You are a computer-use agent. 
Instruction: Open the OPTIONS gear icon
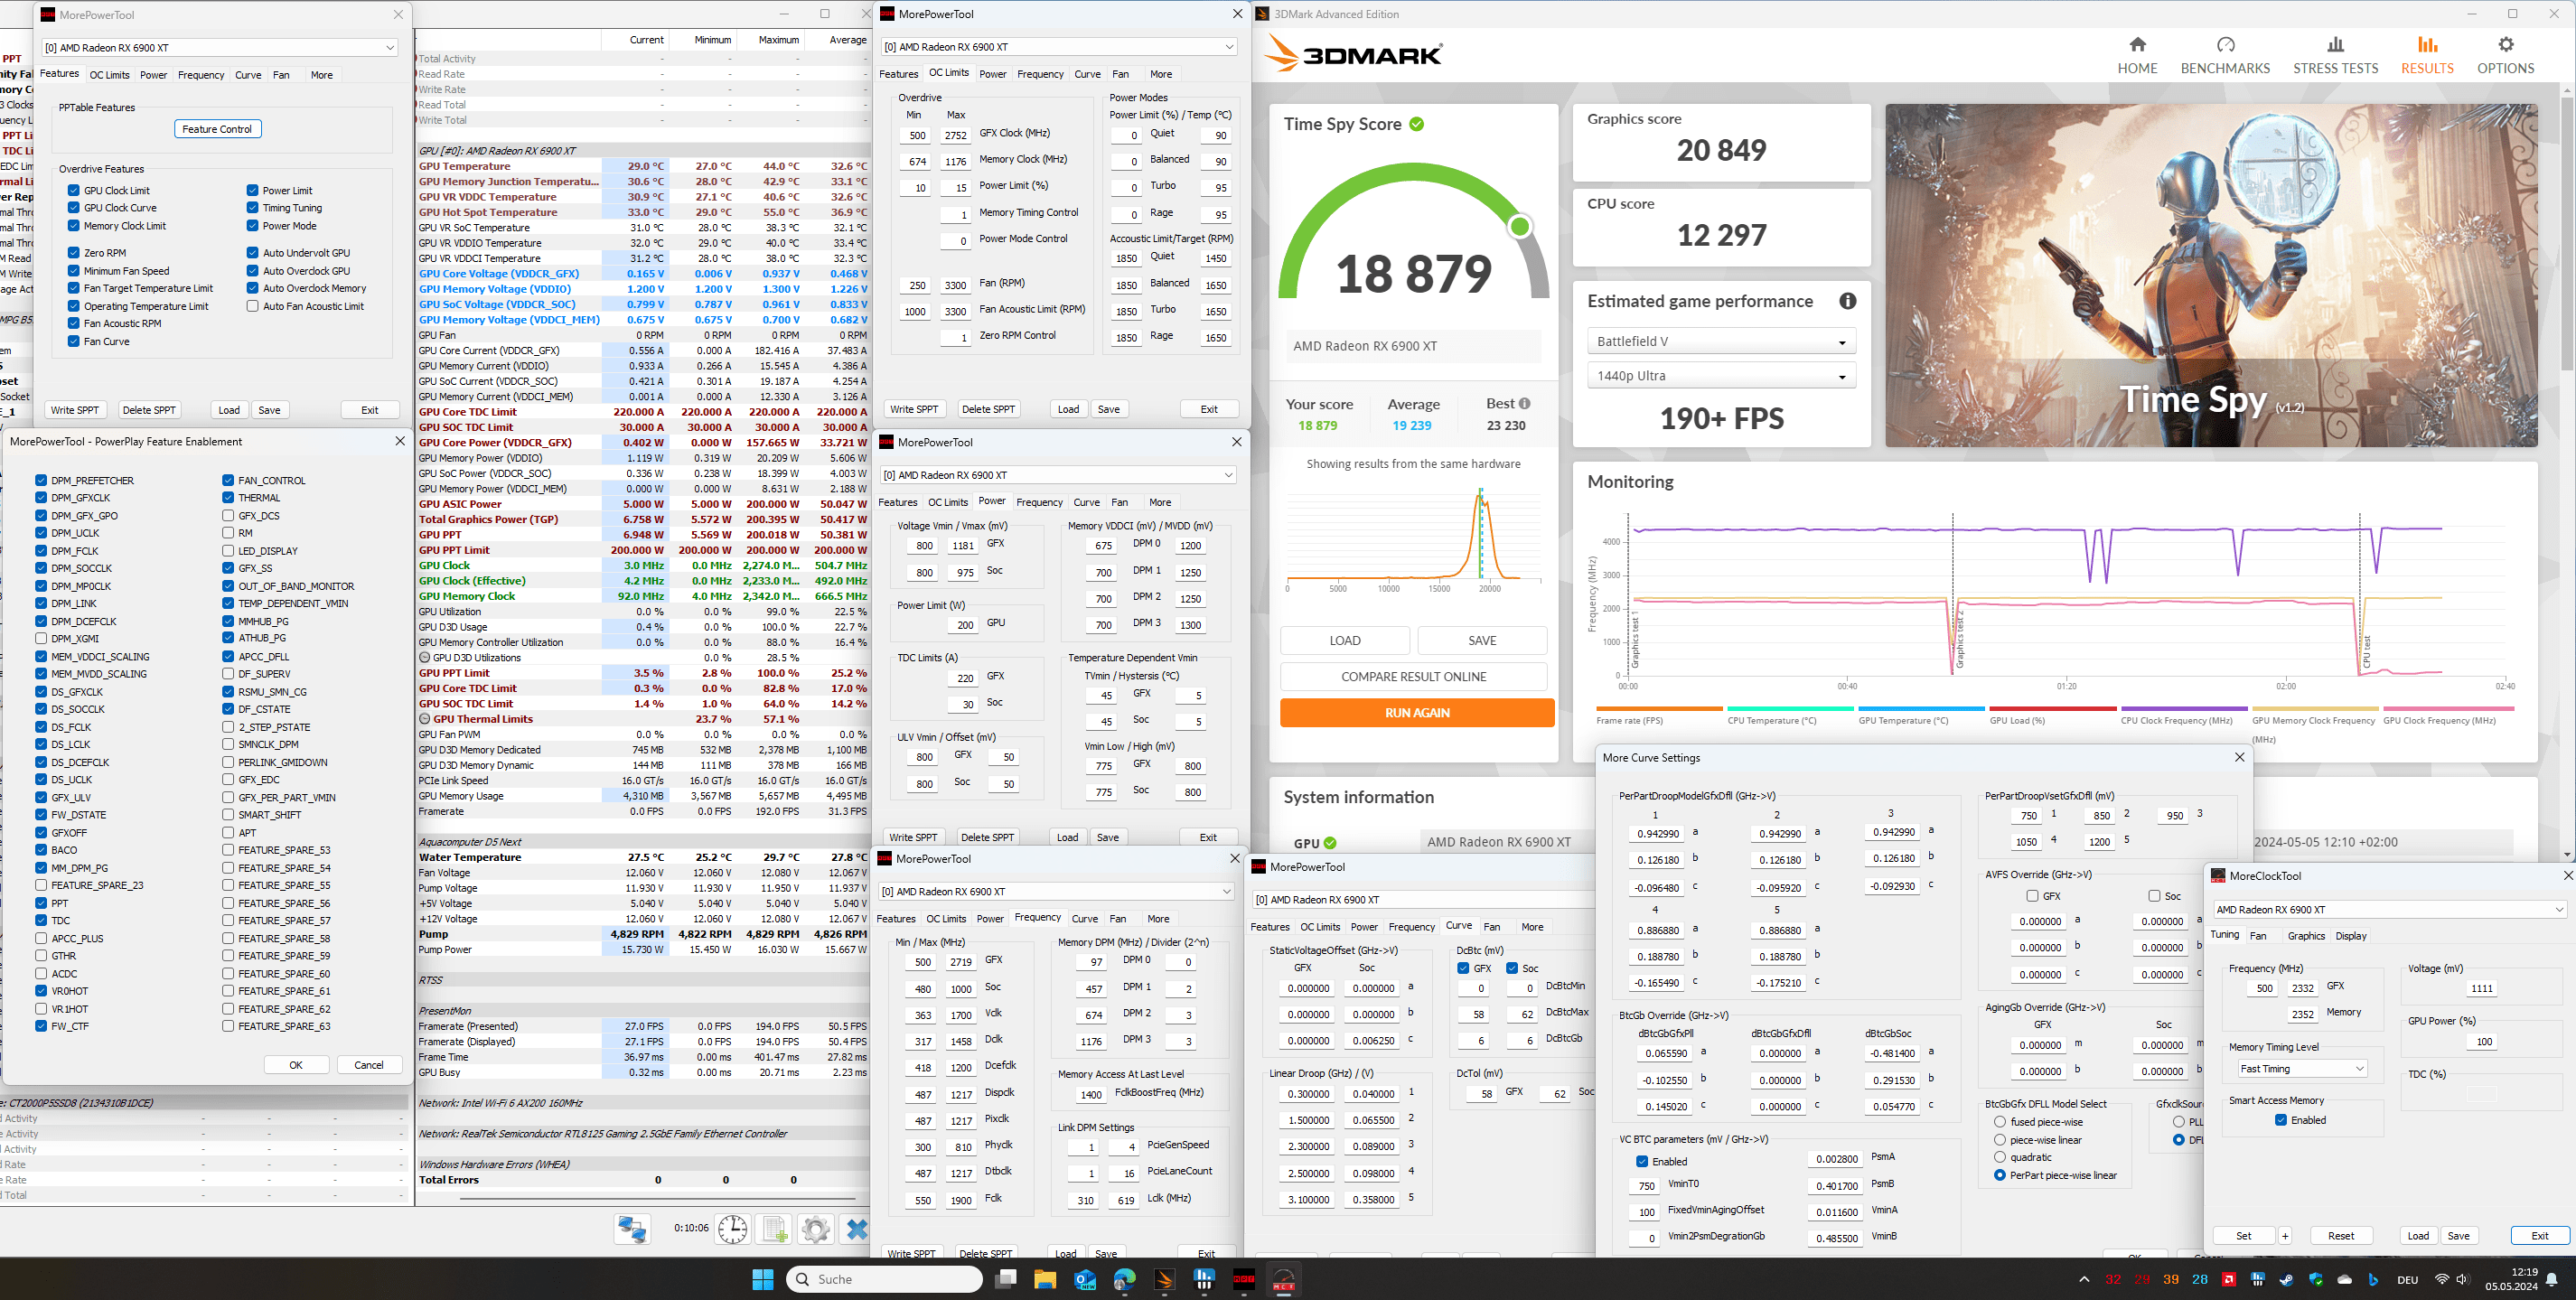2505,45
